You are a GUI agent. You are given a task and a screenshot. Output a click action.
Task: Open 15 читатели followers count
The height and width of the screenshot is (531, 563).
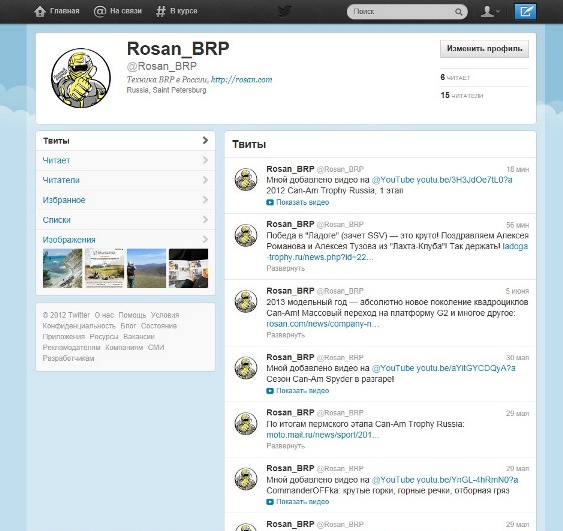462,95
